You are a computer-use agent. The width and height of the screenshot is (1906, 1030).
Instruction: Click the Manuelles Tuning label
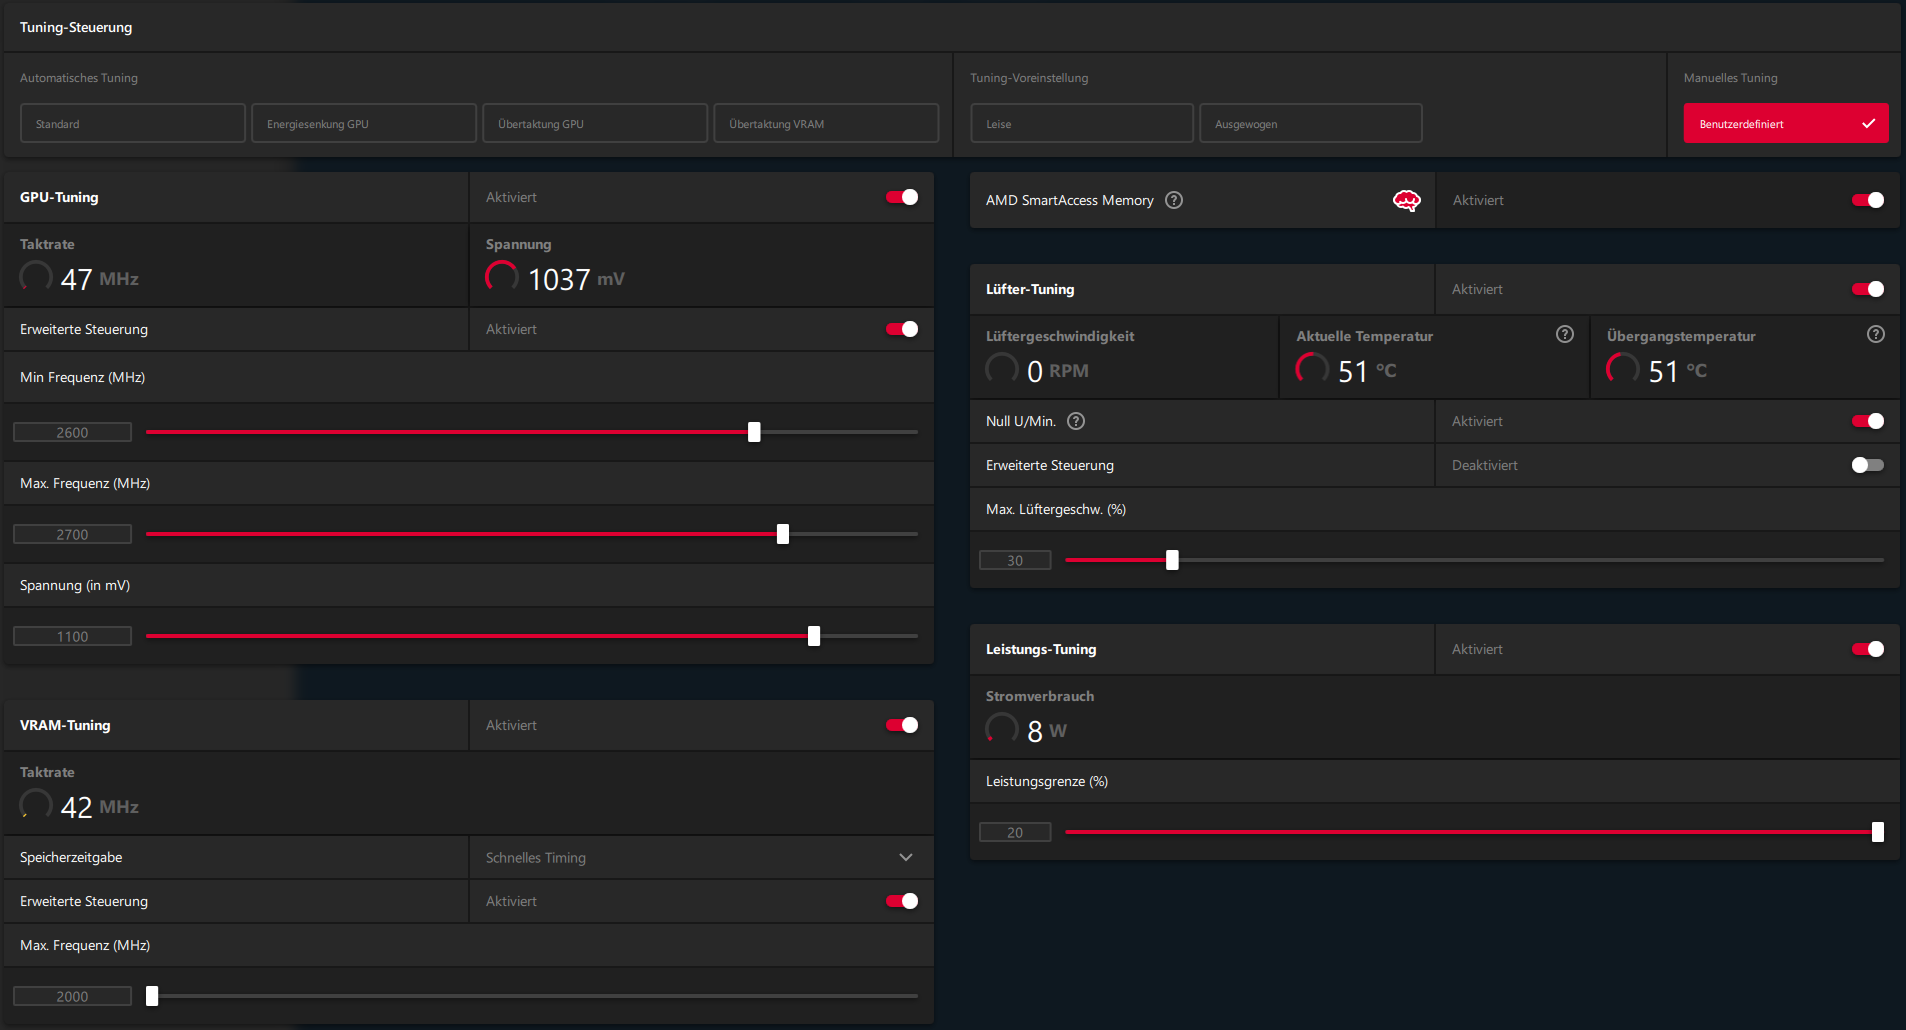pos(1731,78)
